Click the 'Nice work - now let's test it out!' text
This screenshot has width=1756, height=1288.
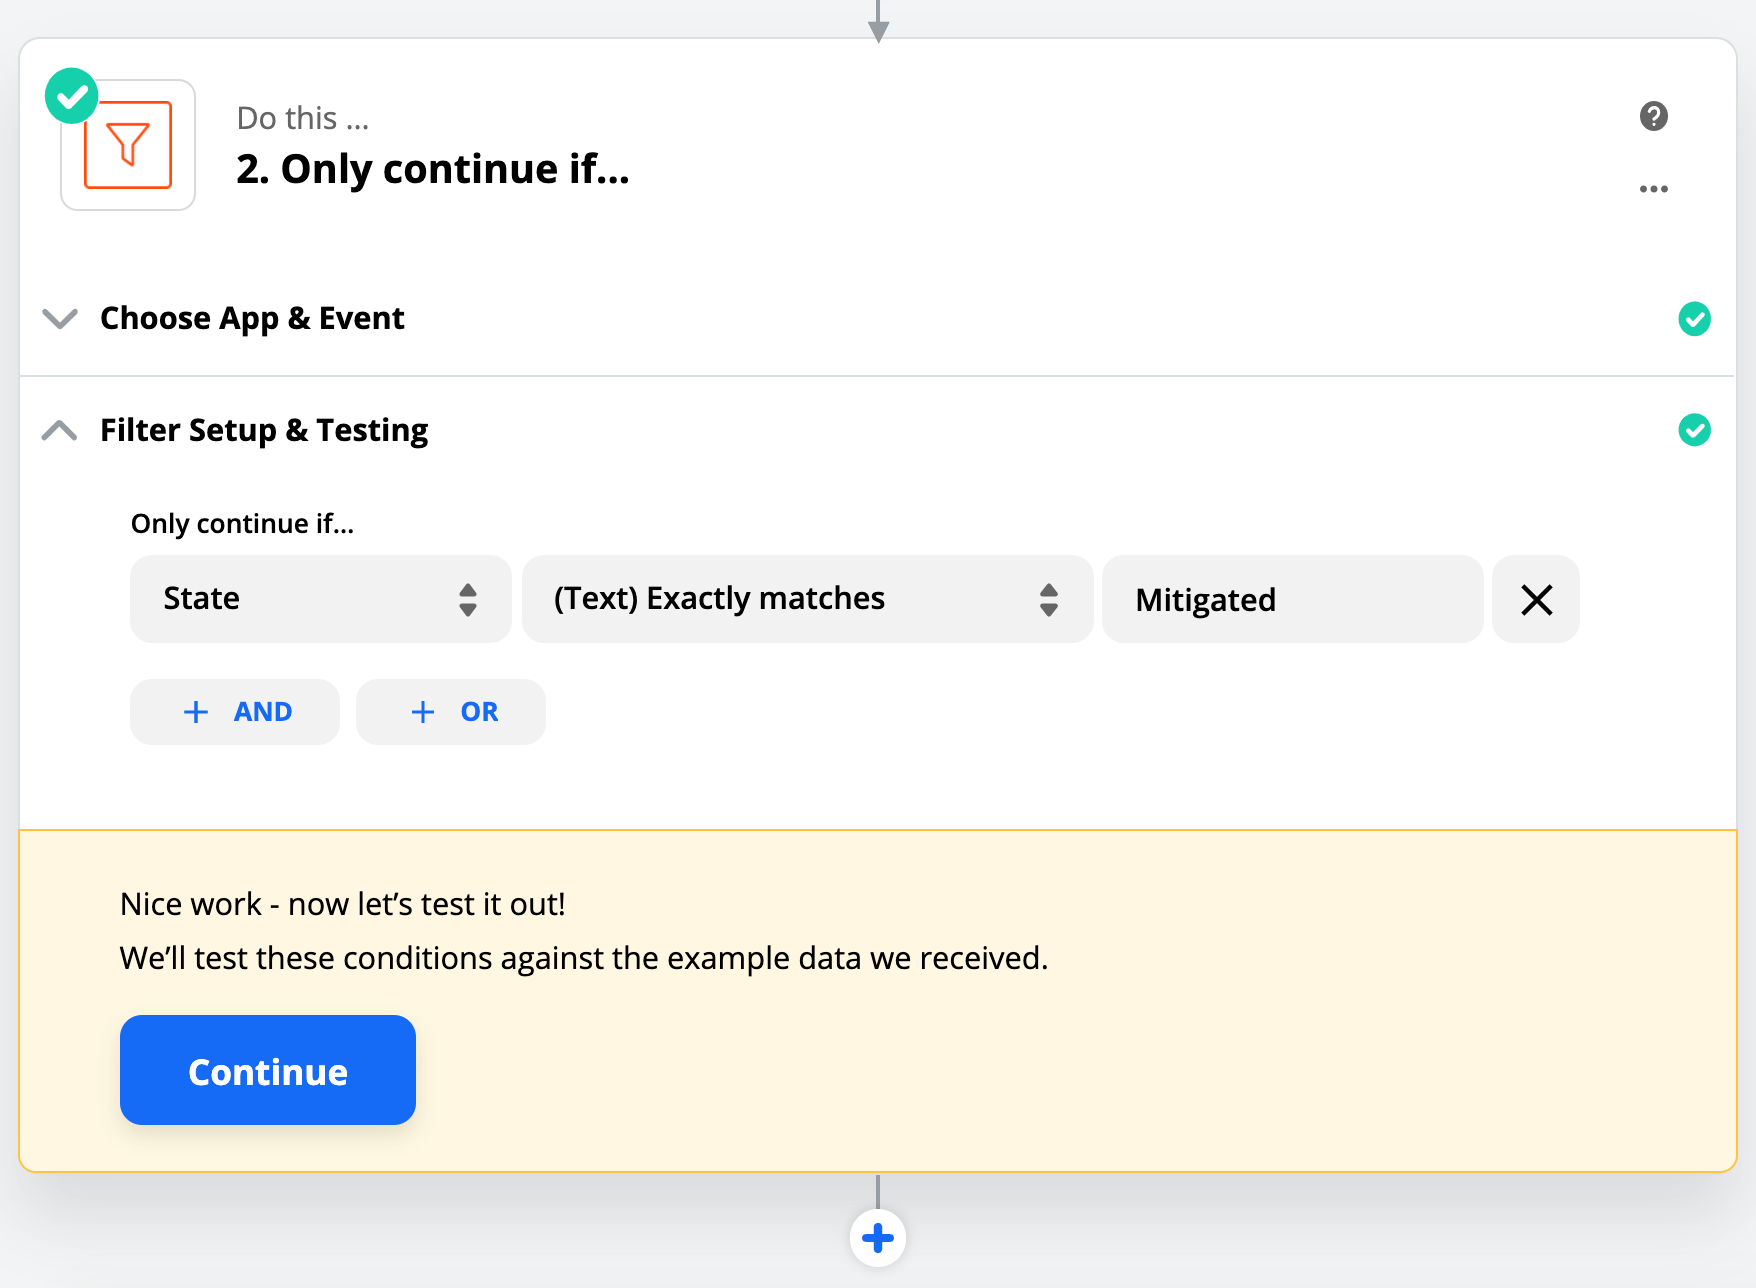coord(343,904)
